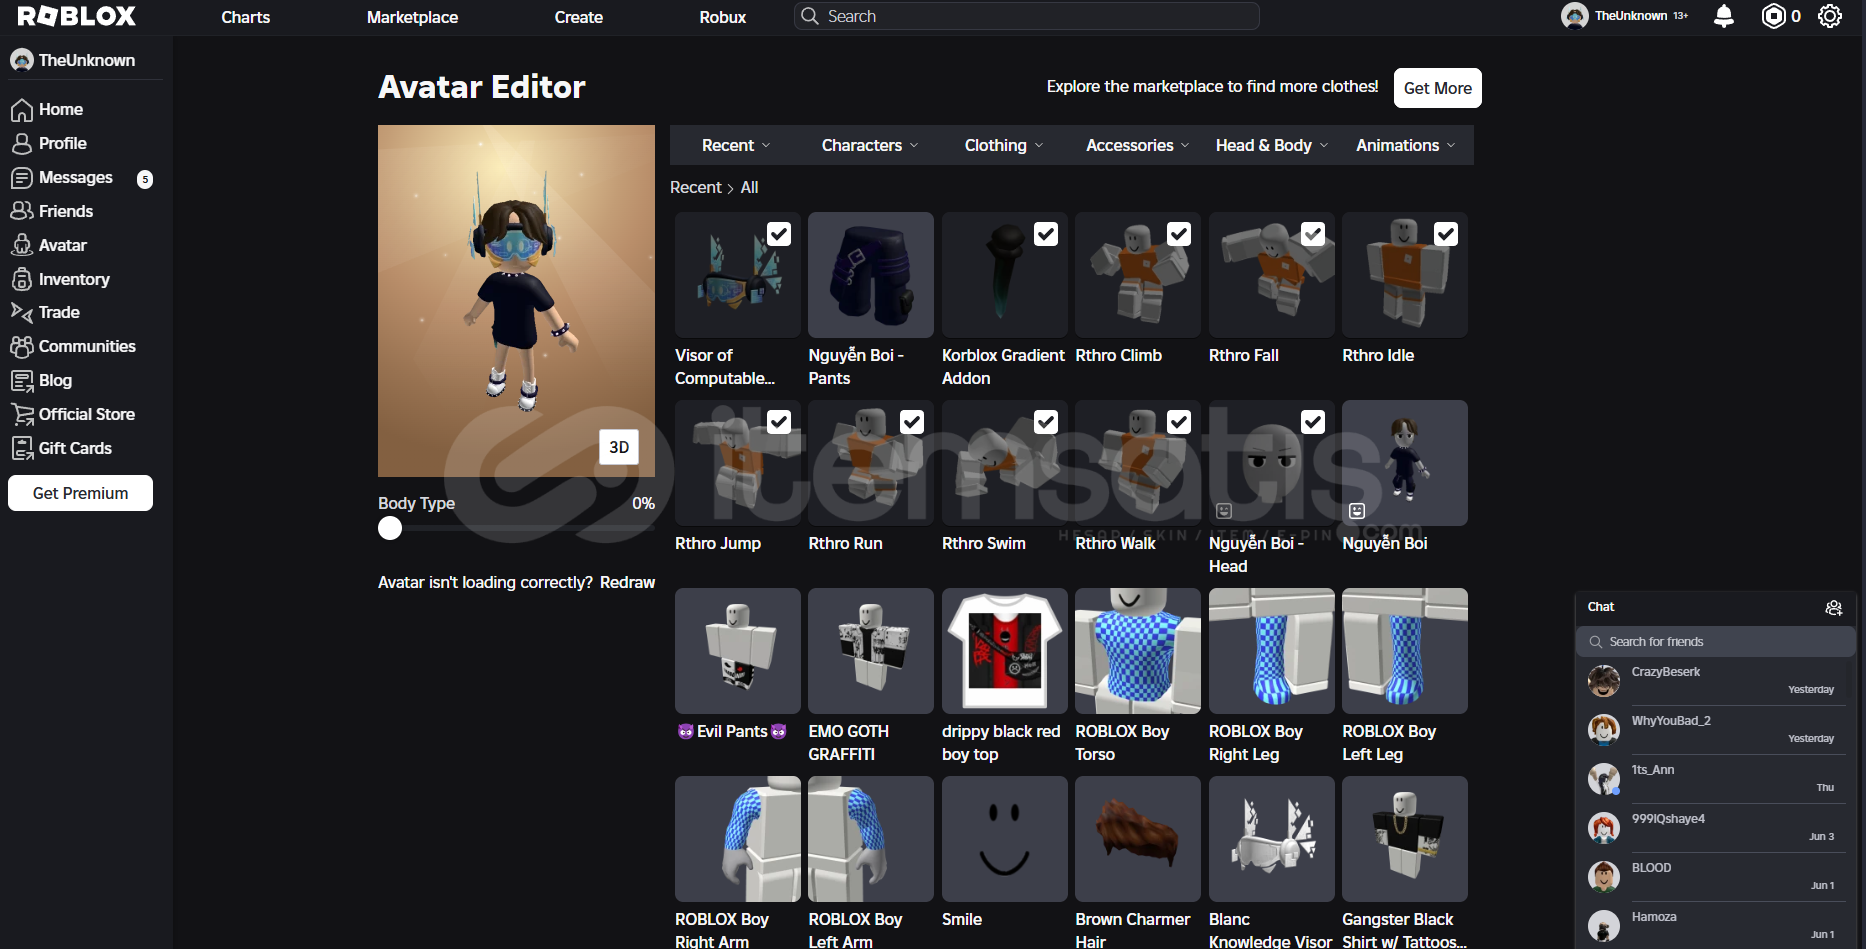Expand the Clothing dropdown
This screenshot has width=1866, height=949.
pyautogui.click(x=1004, y=145)
